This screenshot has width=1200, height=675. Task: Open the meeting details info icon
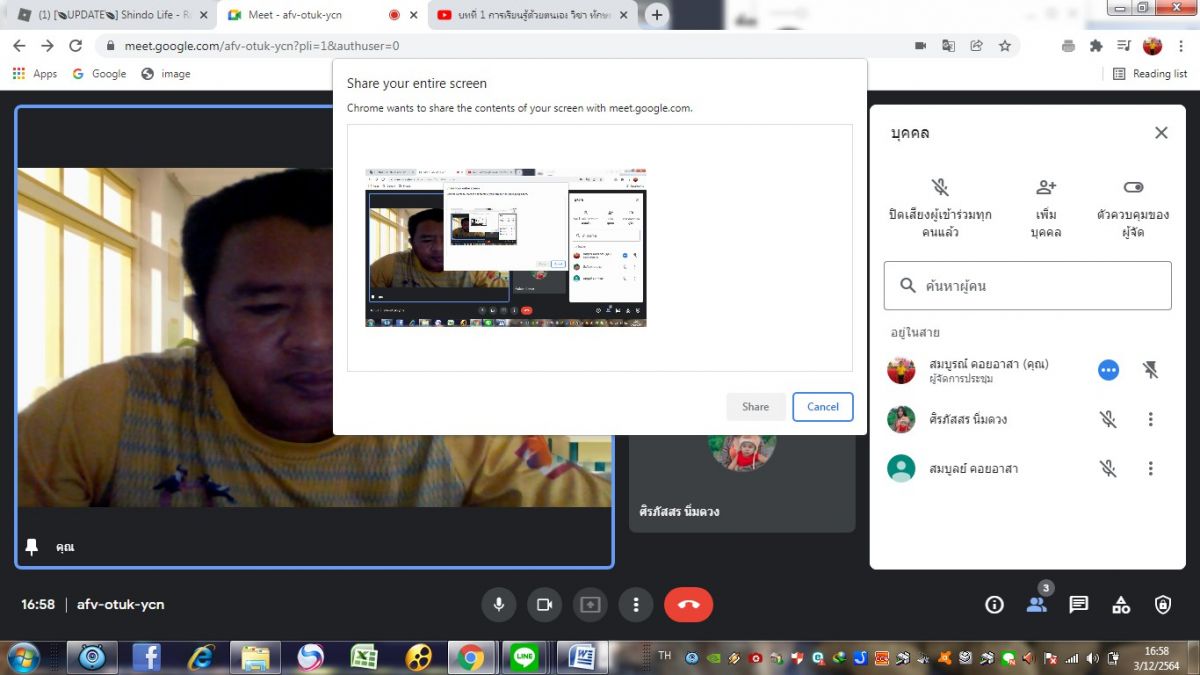[994, 604]
